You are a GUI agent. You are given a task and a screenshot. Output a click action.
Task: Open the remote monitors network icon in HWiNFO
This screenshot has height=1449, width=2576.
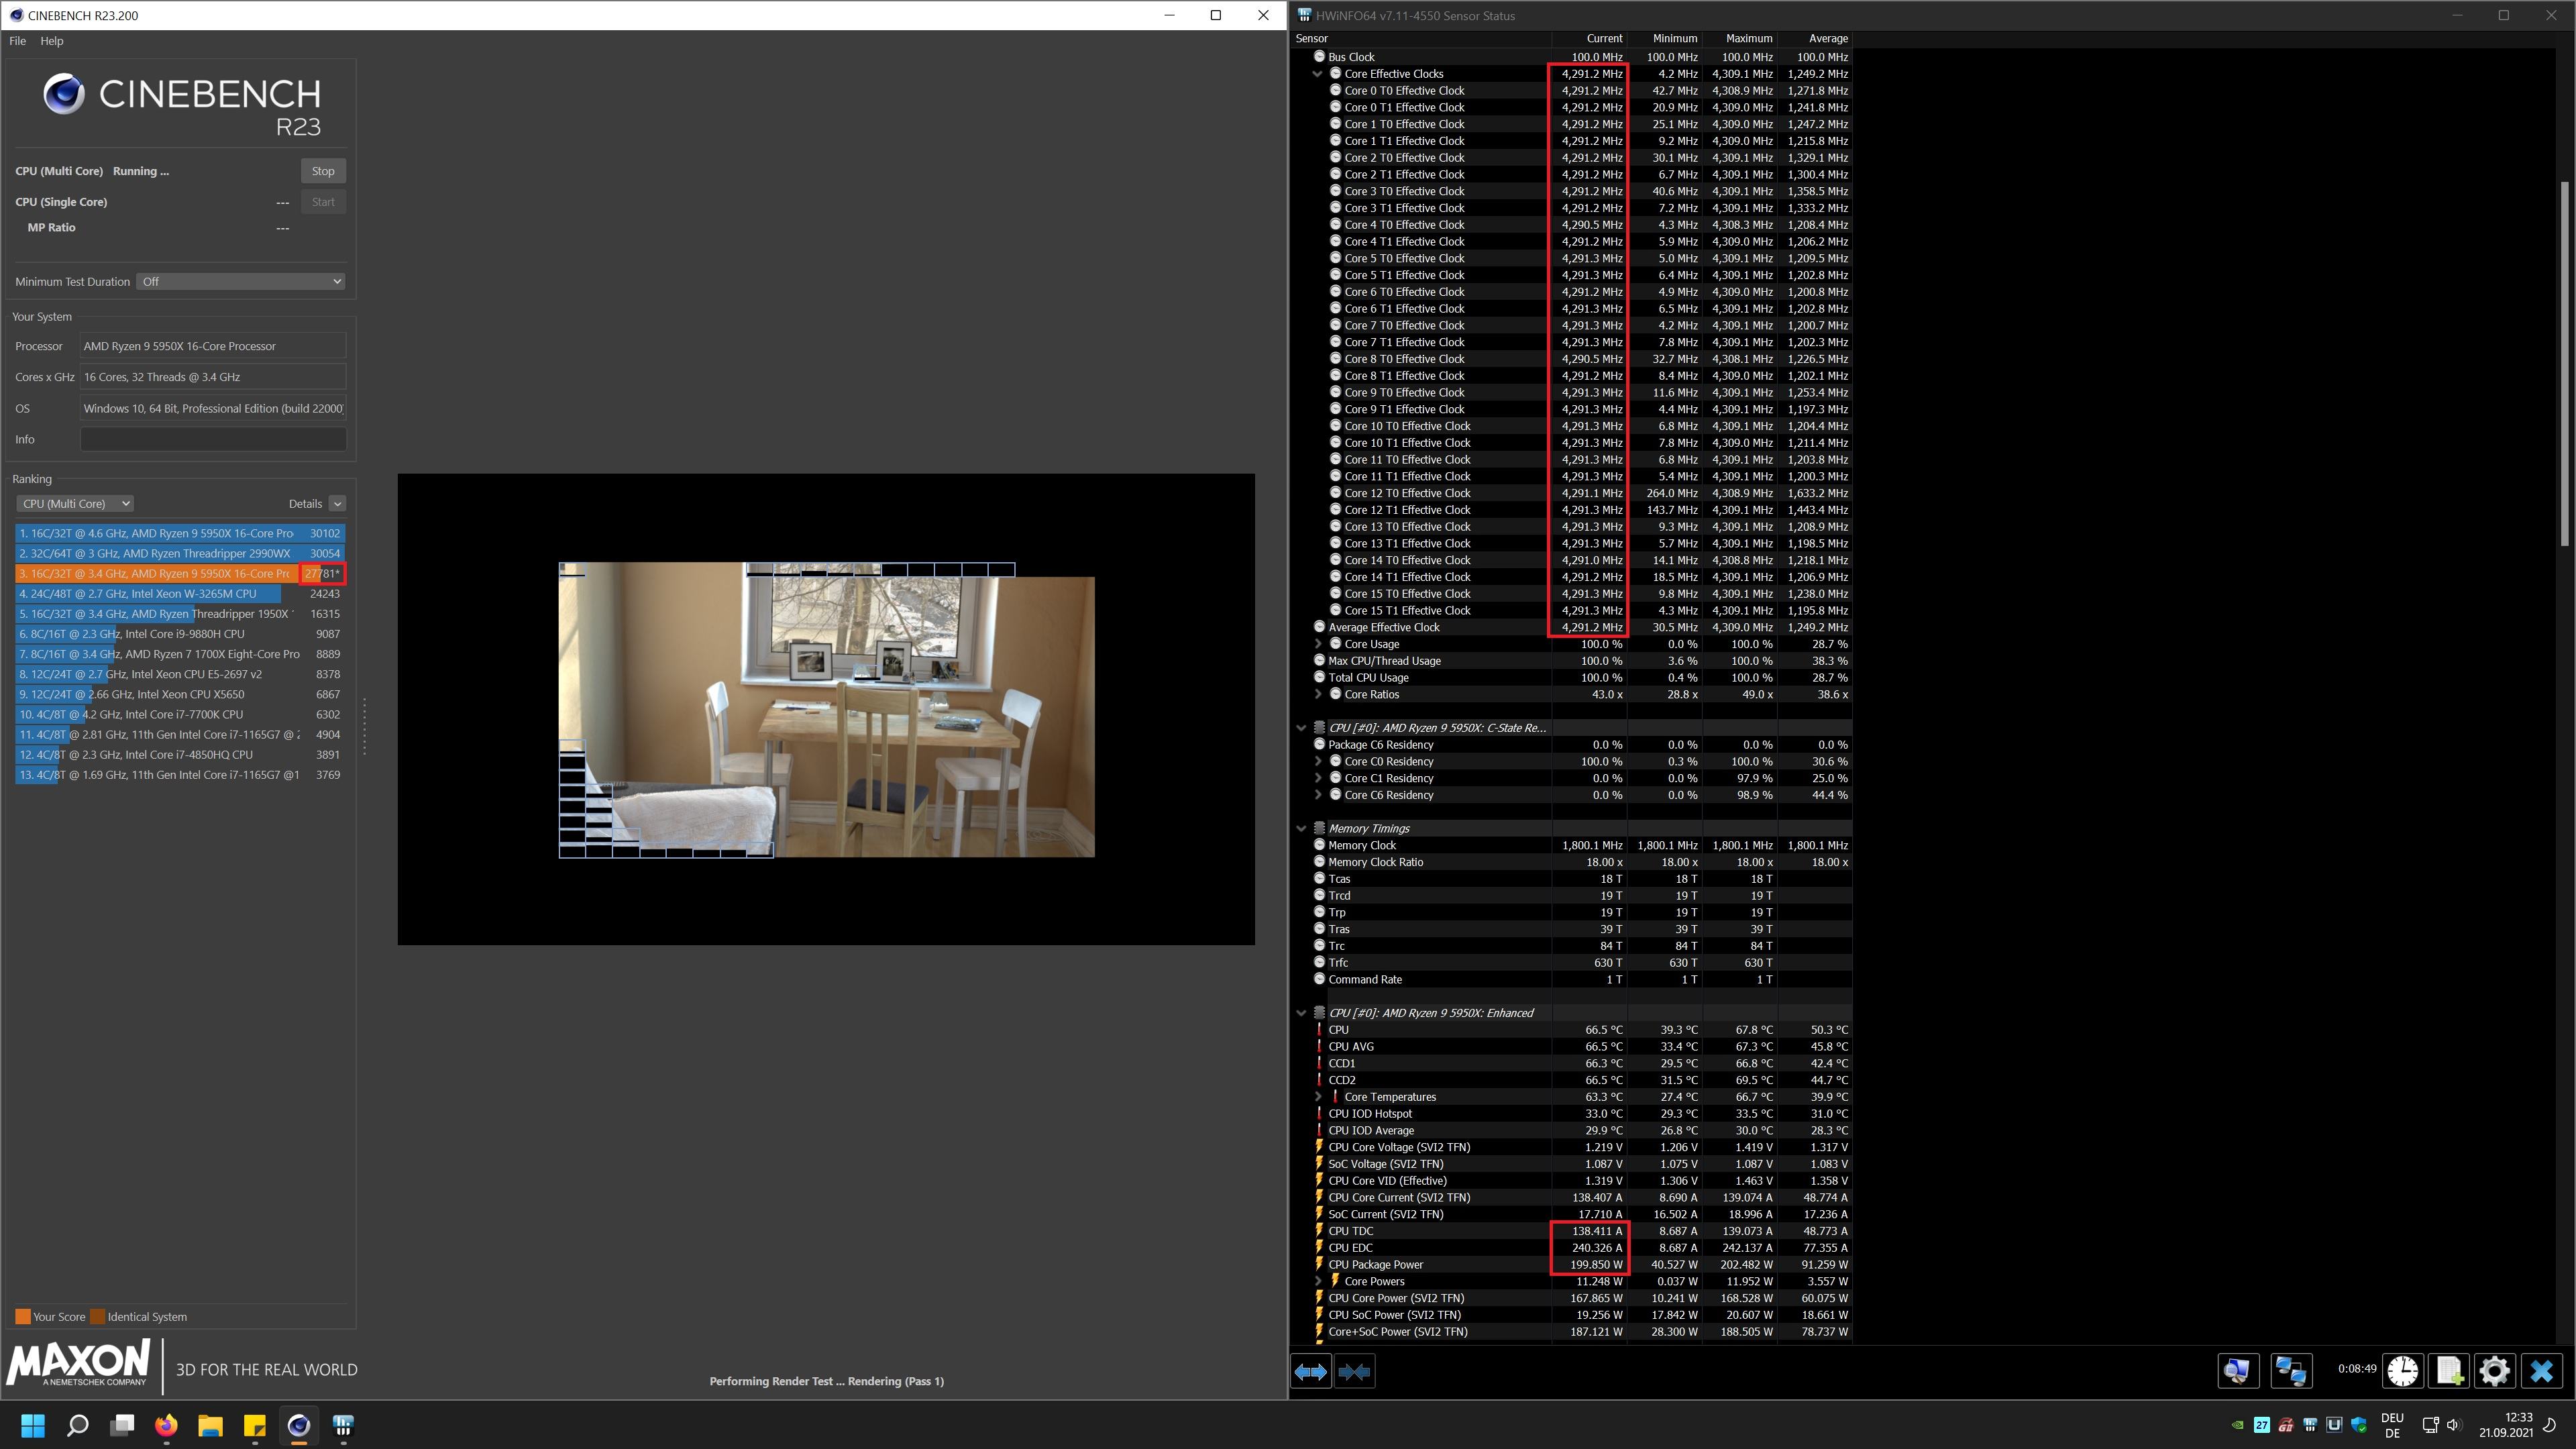pos(2291,1370)
